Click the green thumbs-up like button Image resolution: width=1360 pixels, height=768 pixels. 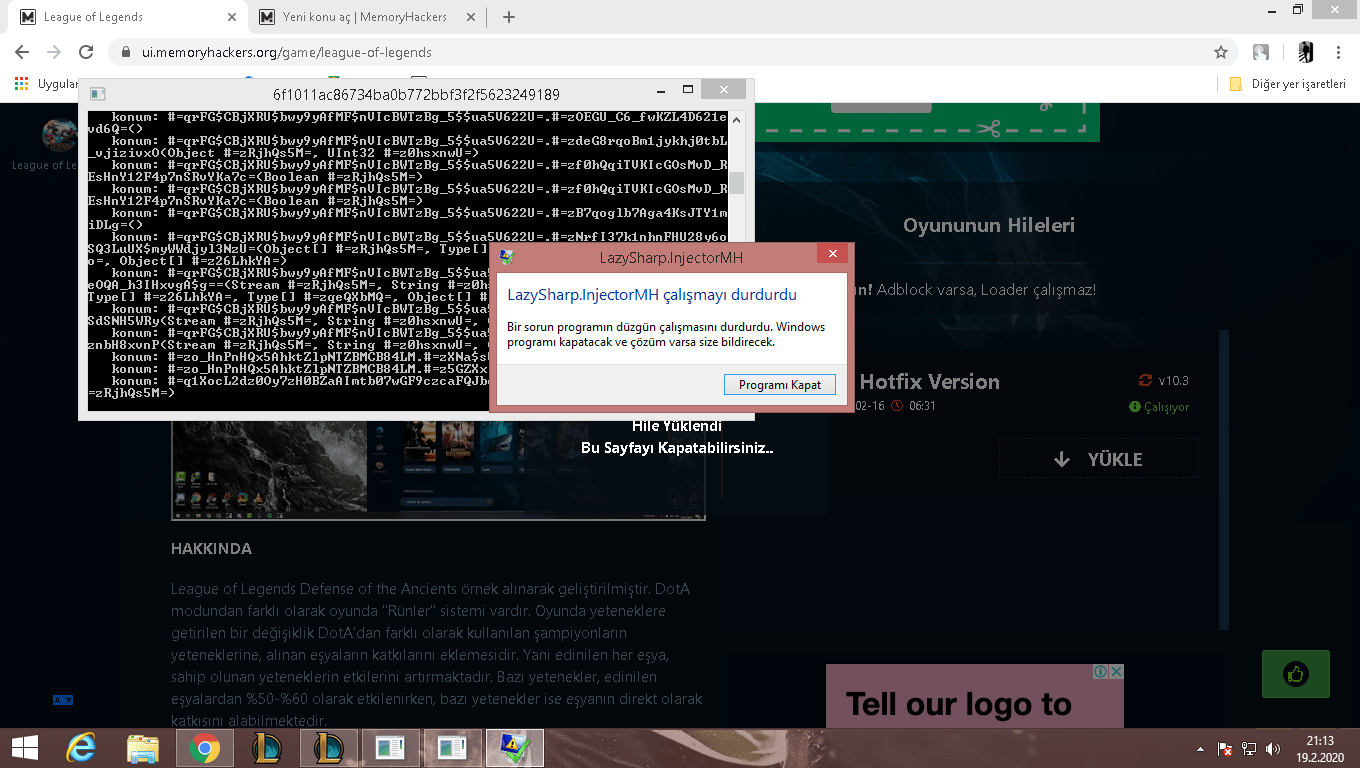(1296, 674)
